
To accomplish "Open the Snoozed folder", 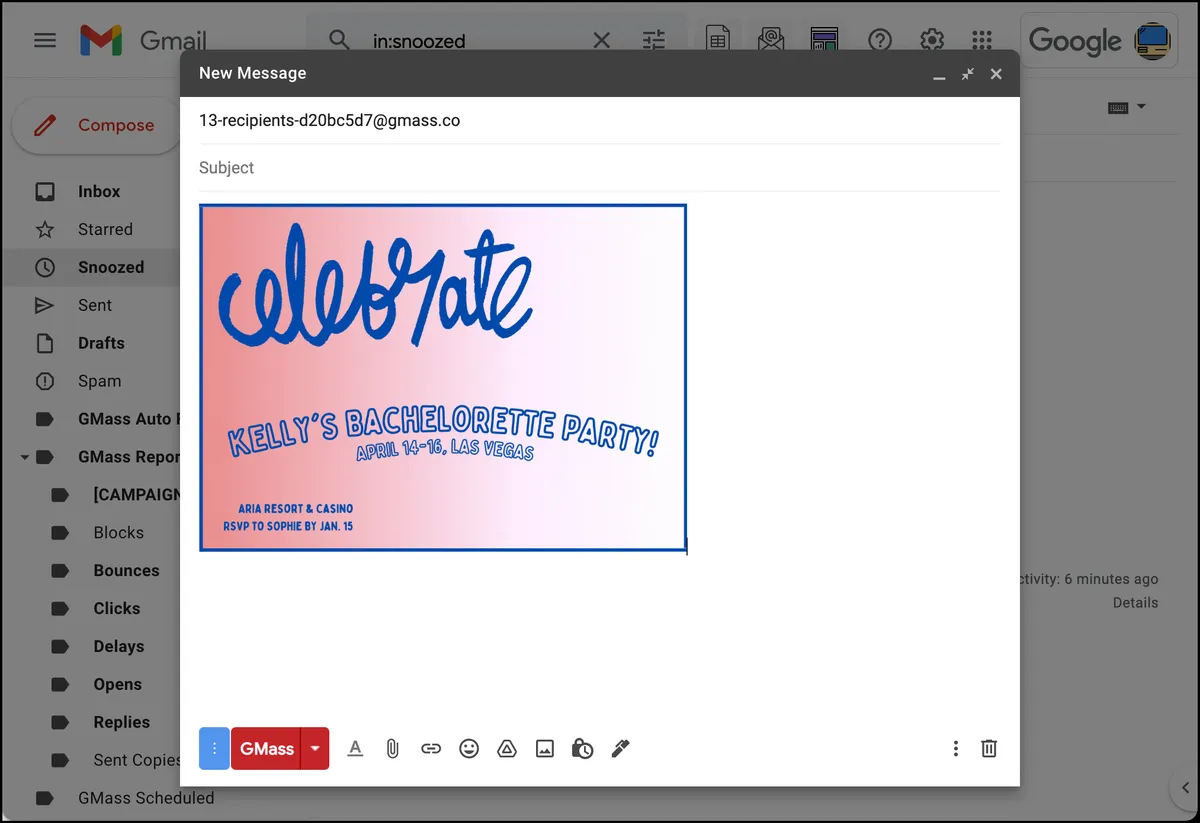I will point(111,267).
